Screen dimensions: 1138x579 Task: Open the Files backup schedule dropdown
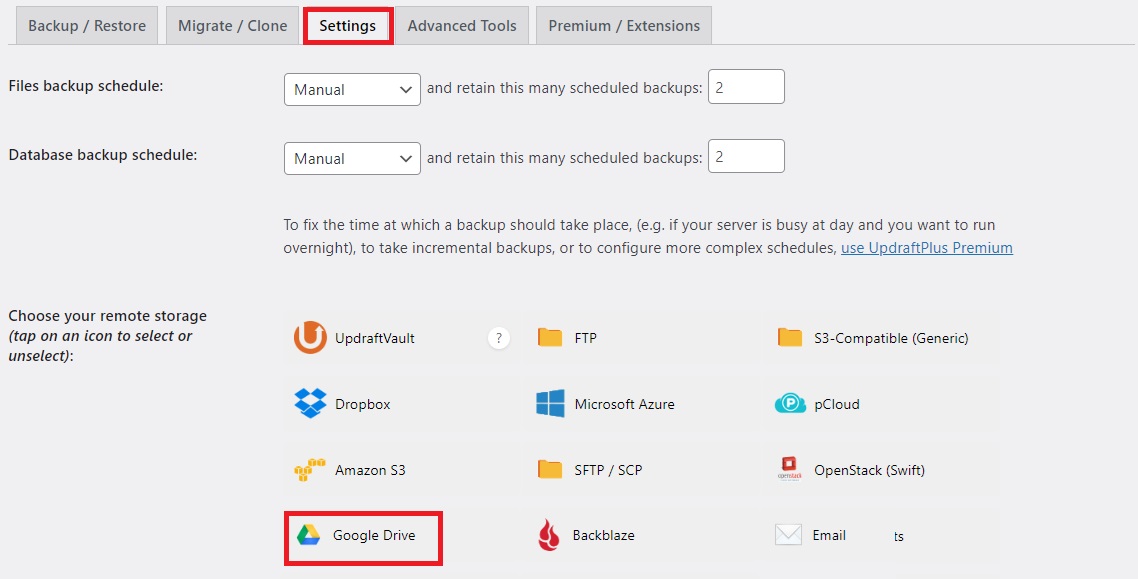(352, 89)
